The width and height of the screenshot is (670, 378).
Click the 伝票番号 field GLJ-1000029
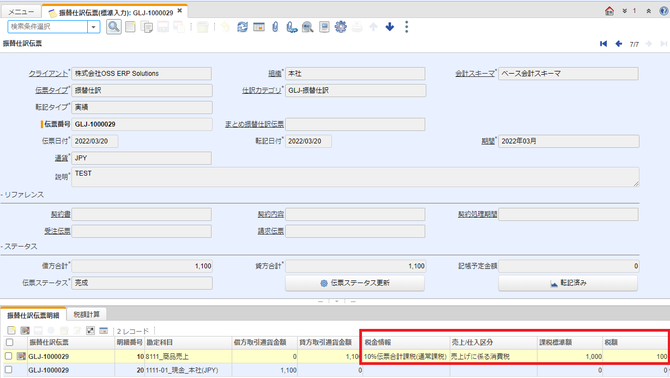tap(141, 124)
